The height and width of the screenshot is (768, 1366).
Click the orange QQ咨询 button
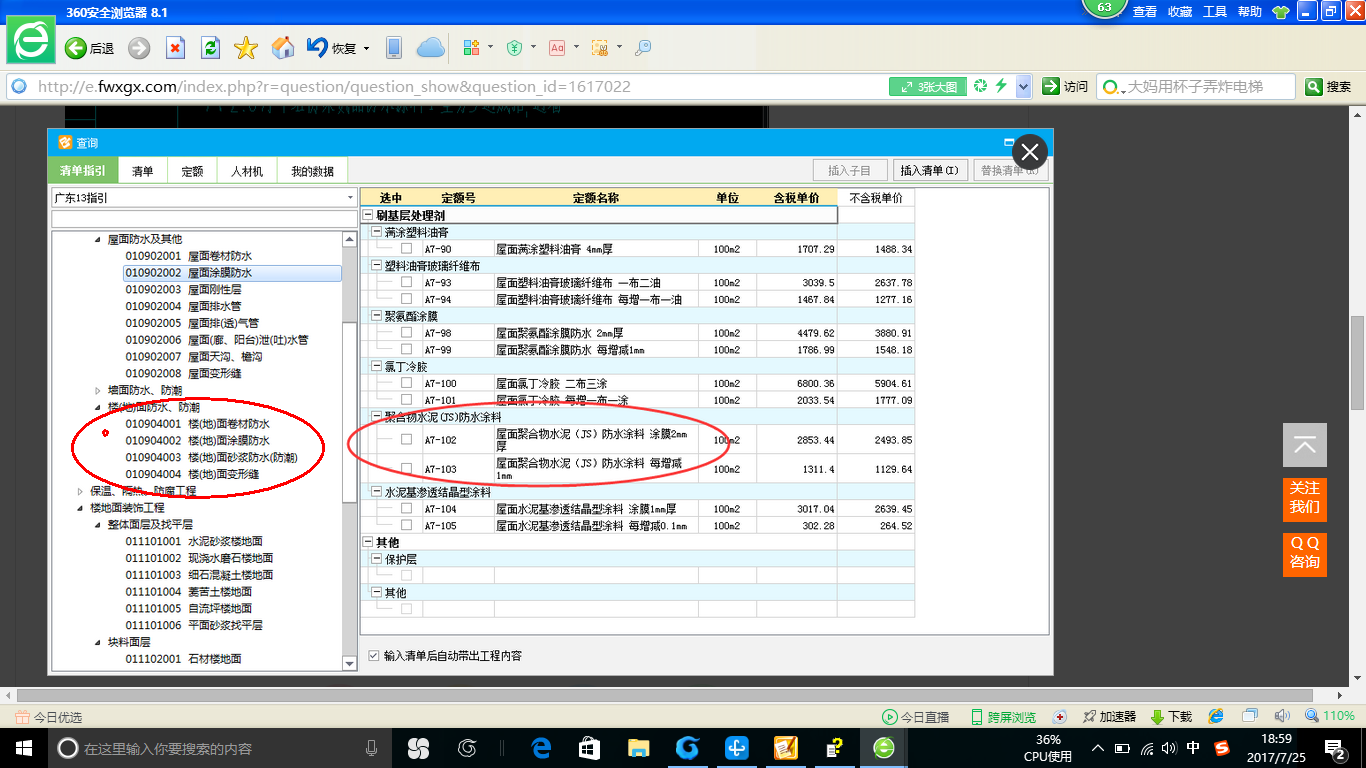(x=1304, y=554)
